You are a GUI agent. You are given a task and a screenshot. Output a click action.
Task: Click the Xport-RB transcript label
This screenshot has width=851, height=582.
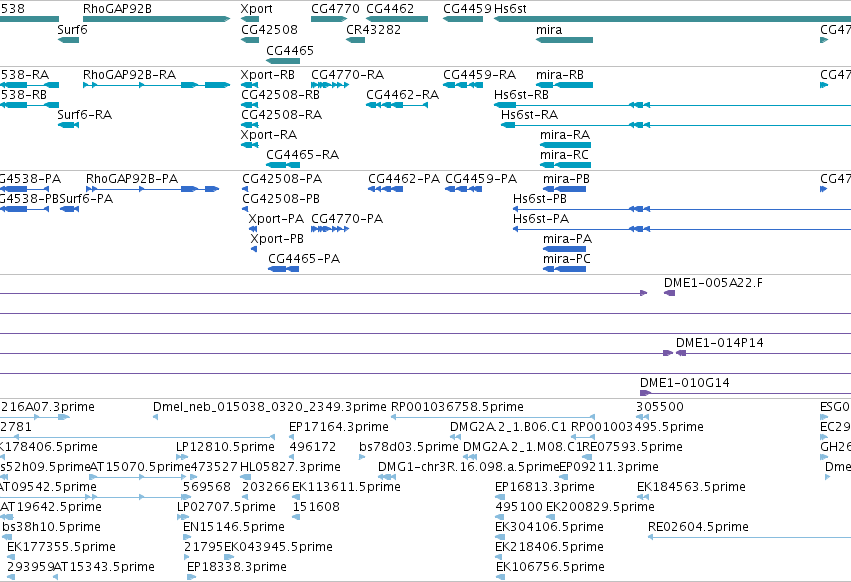tap(268, 74)
